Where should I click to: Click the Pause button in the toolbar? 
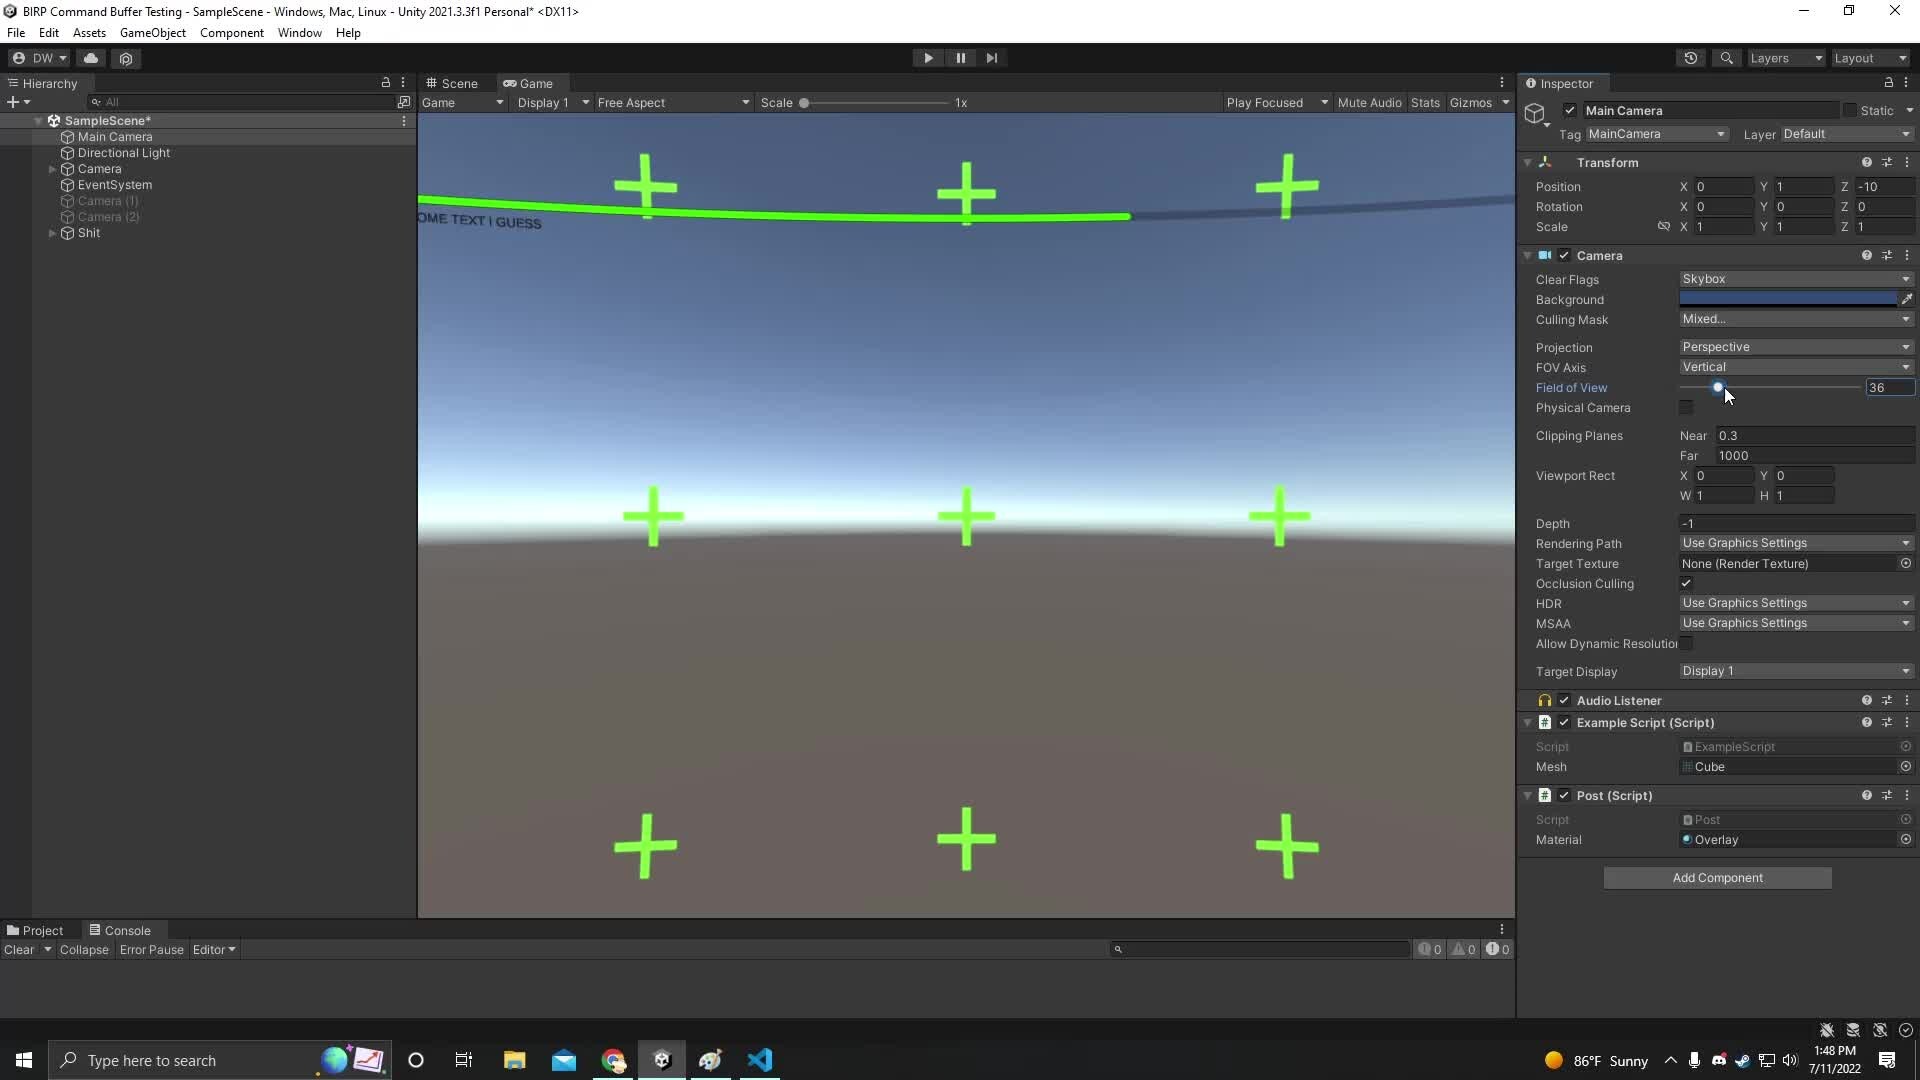tap(960, 58)
